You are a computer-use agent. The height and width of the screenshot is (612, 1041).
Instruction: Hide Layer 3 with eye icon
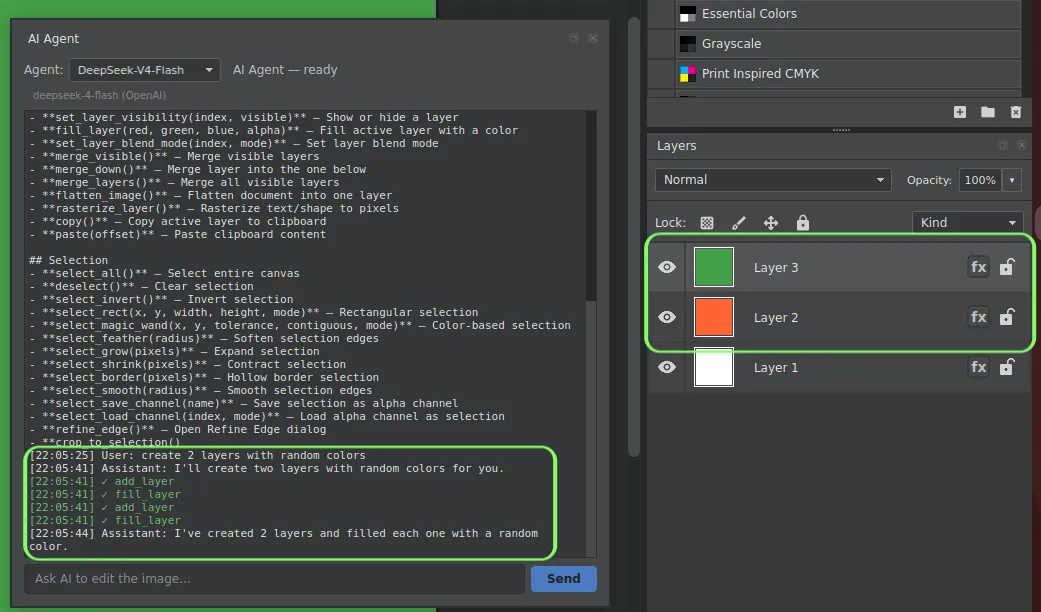tap(667, 267)
